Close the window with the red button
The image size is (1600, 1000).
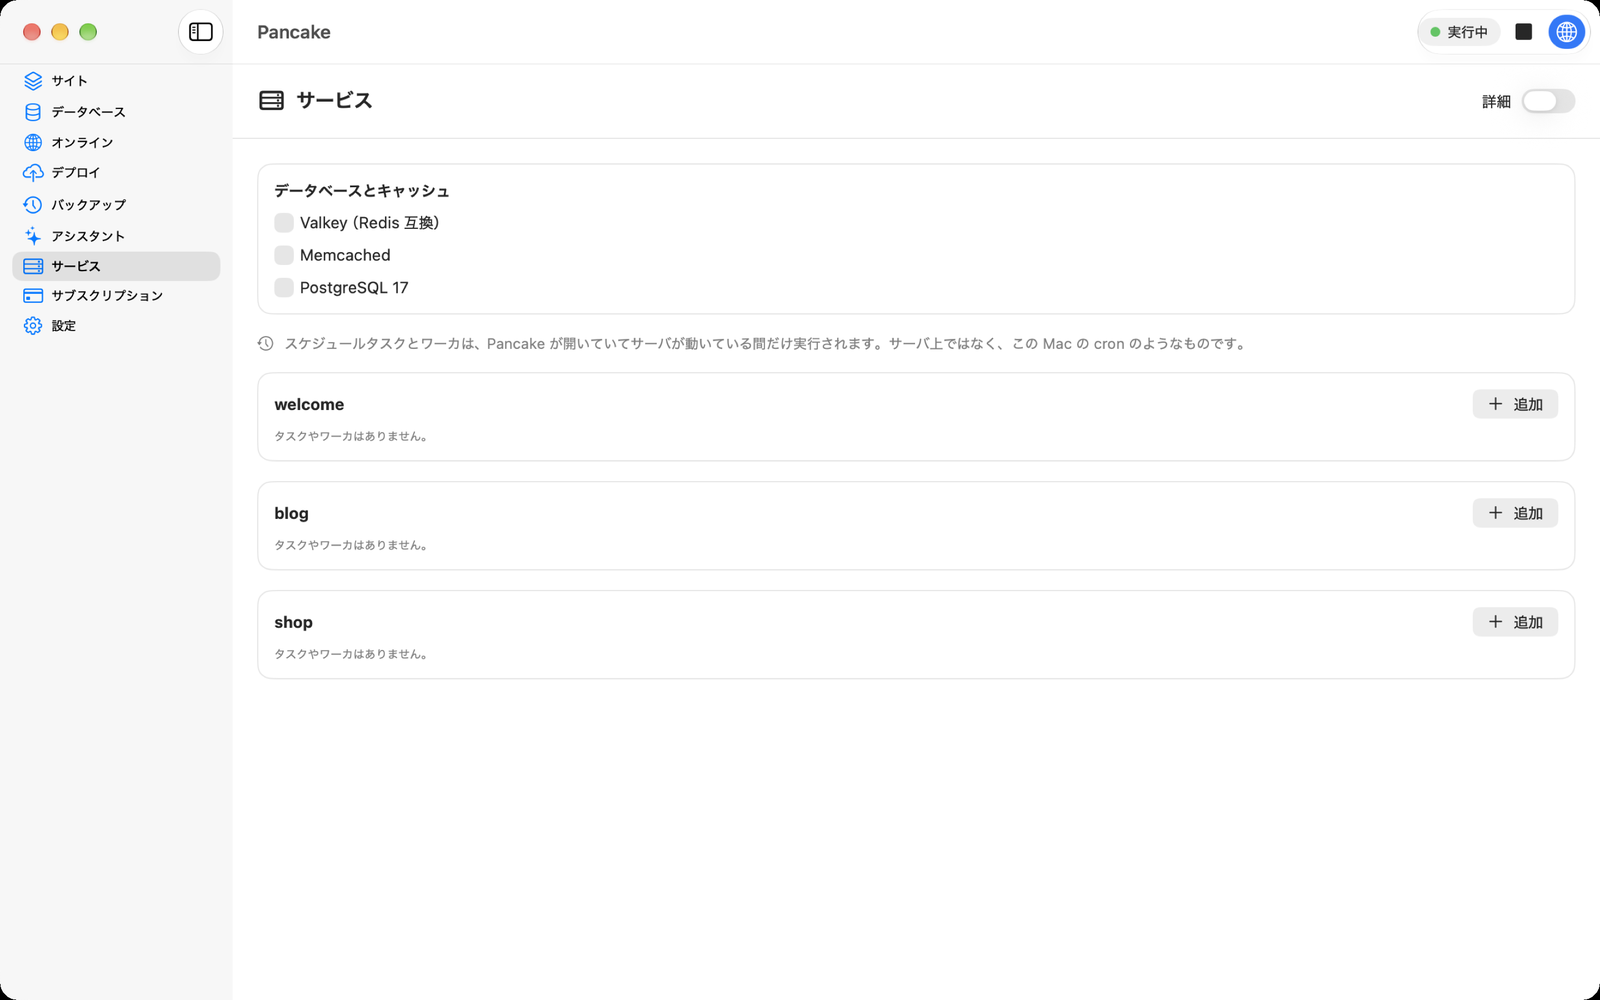click(x=32, y=32)
